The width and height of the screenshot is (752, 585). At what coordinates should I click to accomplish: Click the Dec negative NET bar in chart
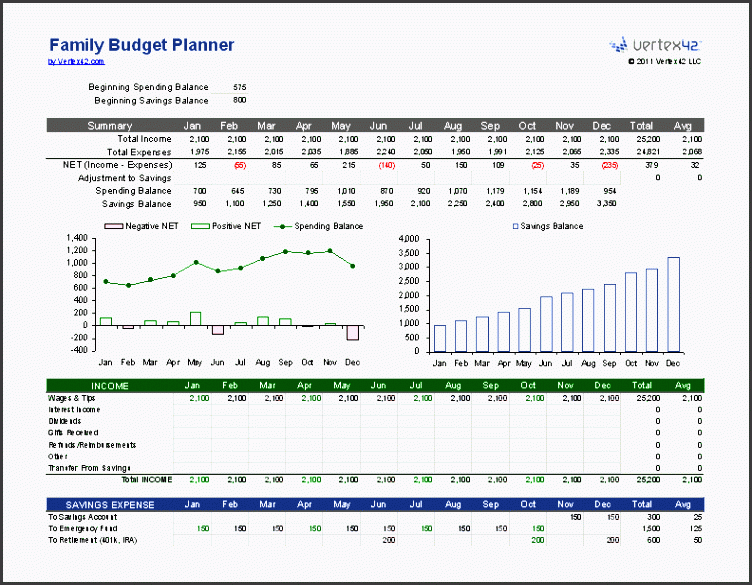352,332
